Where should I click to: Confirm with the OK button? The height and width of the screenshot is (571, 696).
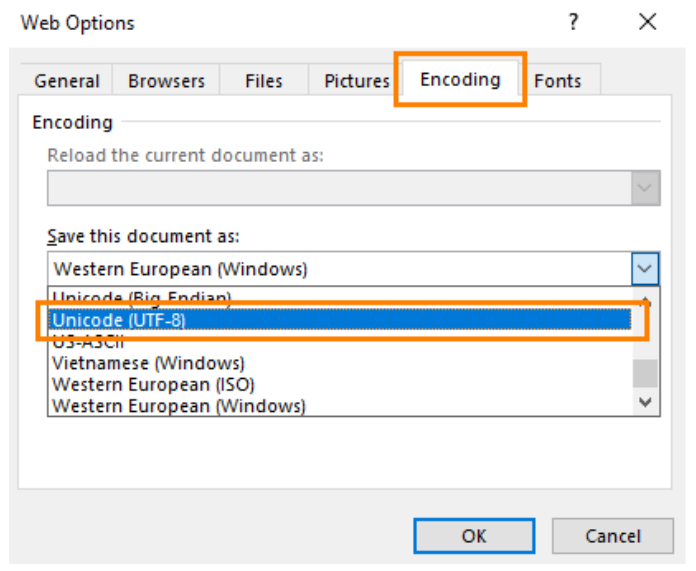point(474,536)
